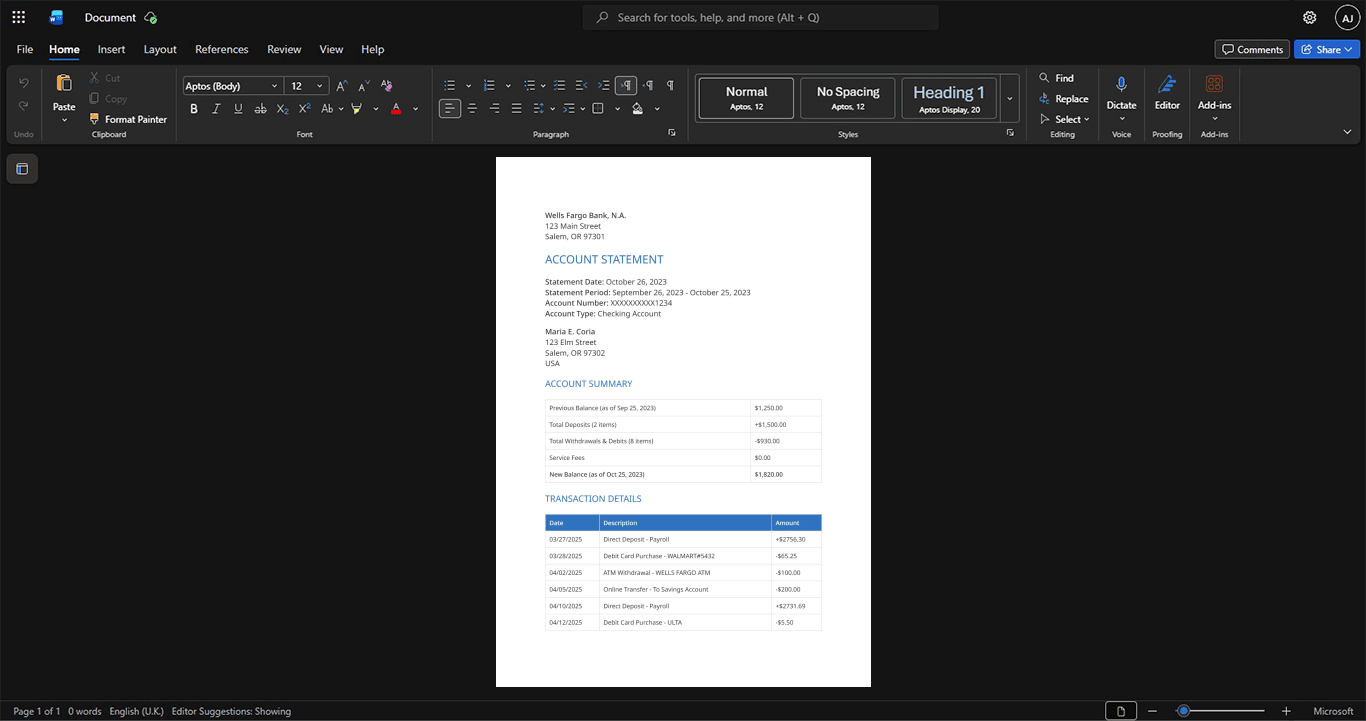Clear all text formatting
Viewport: 1366px width, 721px height.
387,86
